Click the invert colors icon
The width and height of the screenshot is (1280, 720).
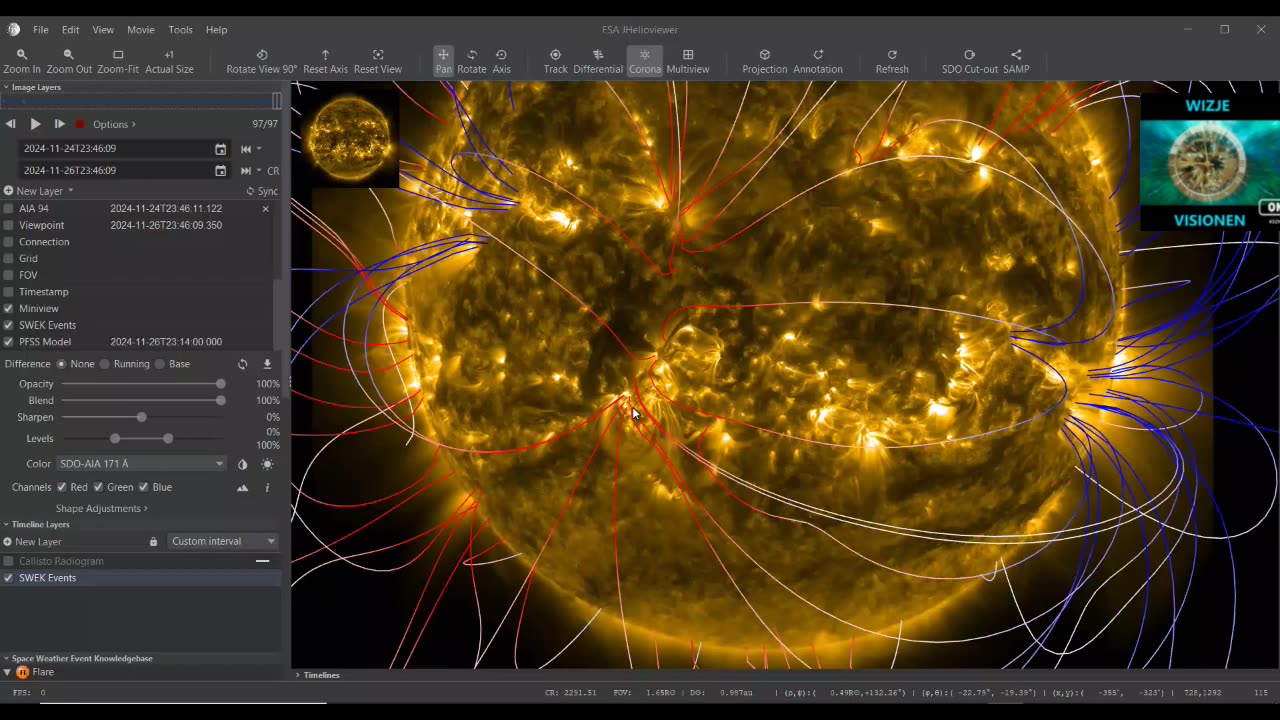(x=242, y=464)
